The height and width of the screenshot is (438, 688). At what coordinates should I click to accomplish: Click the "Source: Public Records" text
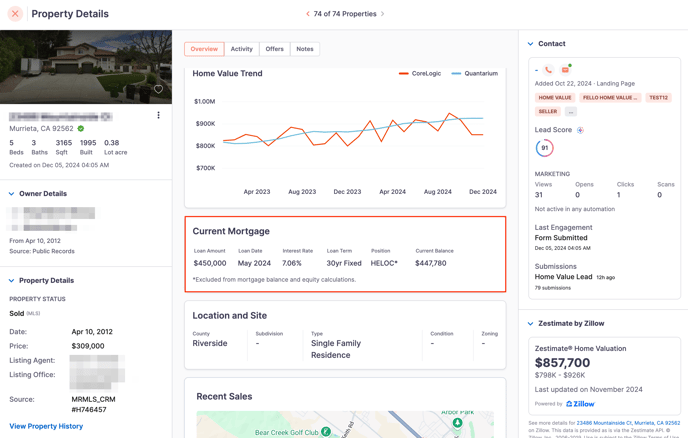pyautogui.click(x=42, y=251)
